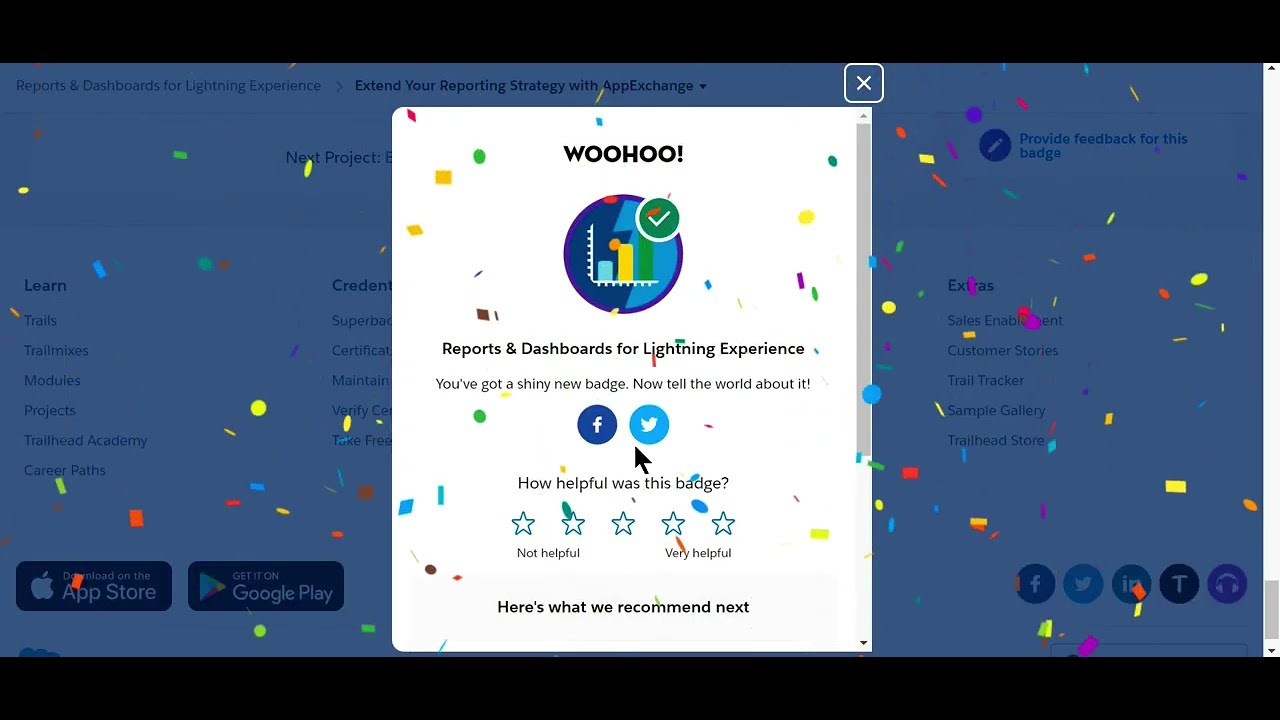Open the Sample Gallery link
This screenshot has width=1280, height=720.
997,410
